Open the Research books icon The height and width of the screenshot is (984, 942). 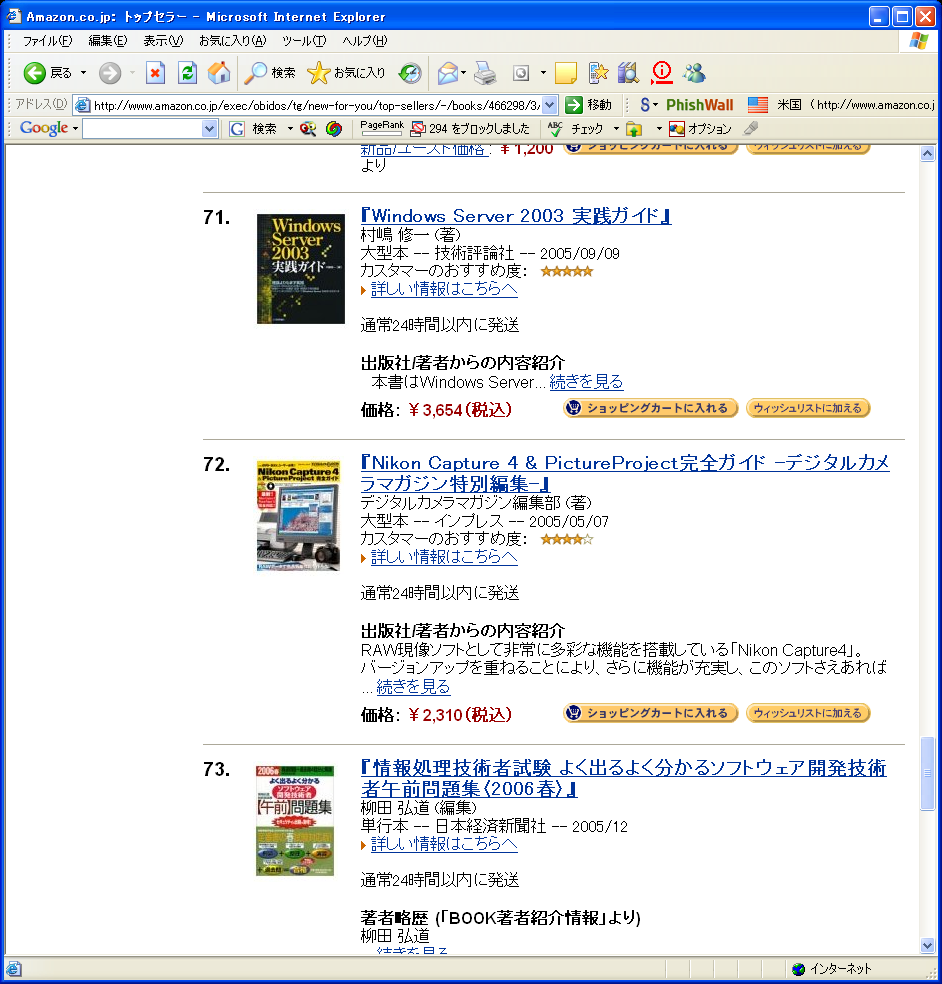(628, 73)
